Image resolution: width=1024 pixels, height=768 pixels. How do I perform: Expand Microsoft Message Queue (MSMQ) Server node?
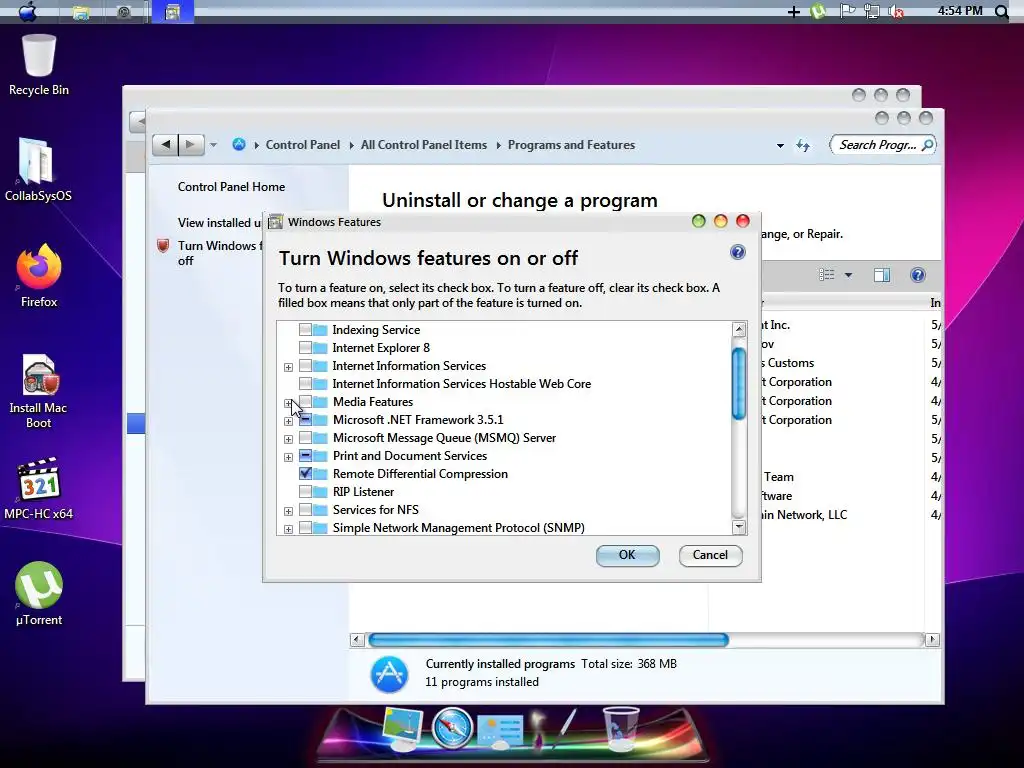(x=288, y=439)
